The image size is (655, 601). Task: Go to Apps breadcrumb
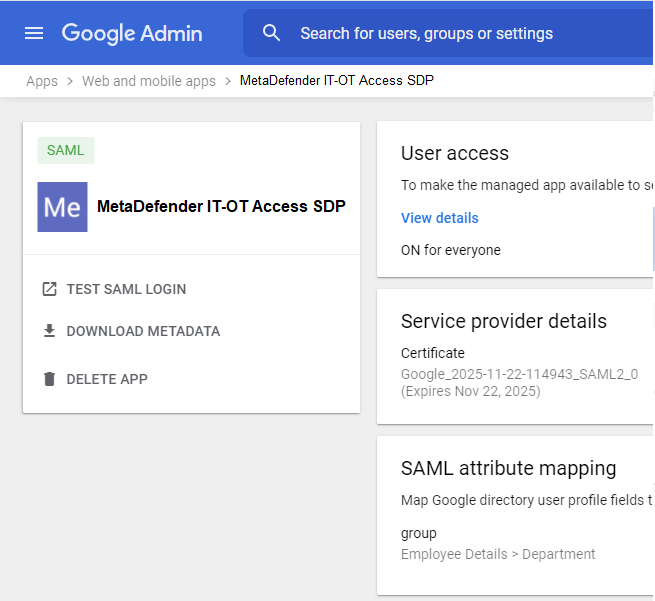coord(42,81)
